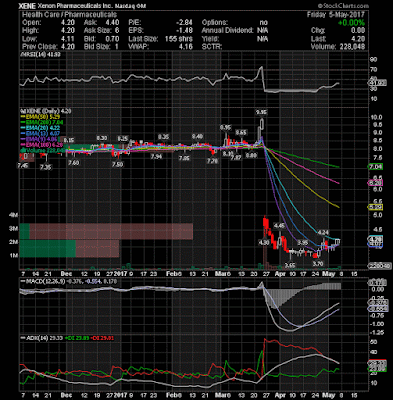Click the Low value 4.11
This screenshot has height=400, width=393.
tap(68, 39)
